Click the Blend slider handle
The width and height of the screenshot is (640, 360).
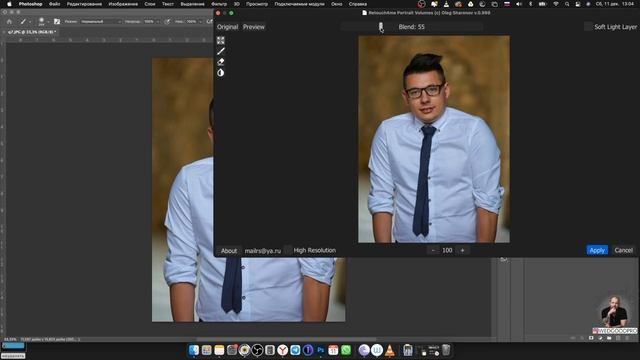pyautogui.click(x=380, y=27)
